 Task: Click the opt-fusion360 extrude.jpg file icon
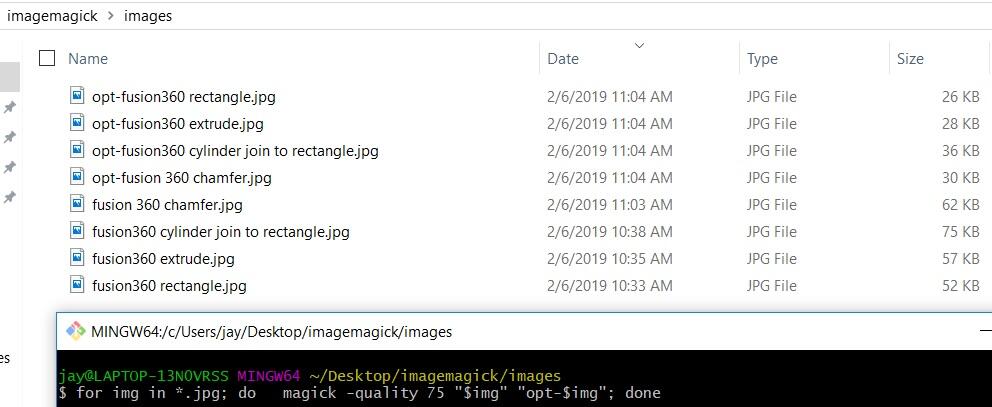tap(78, 123)
